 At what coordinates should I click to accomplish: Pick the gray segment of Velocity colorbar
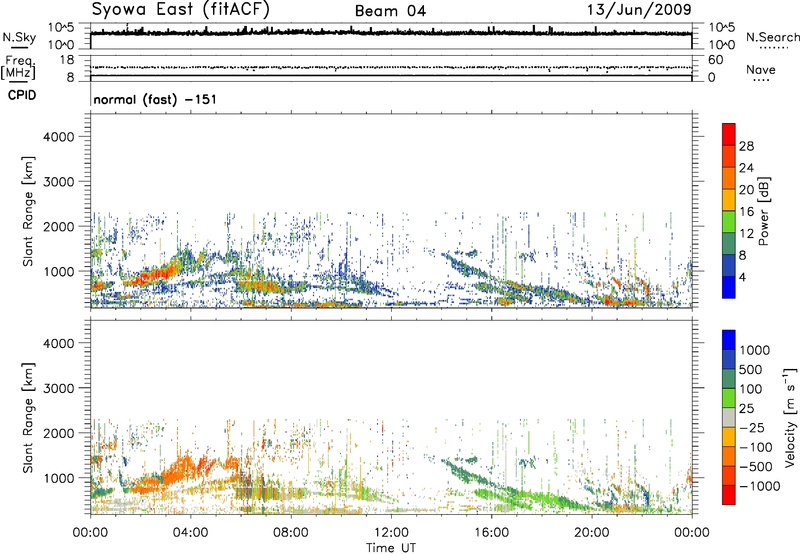(x=729, y=417)
